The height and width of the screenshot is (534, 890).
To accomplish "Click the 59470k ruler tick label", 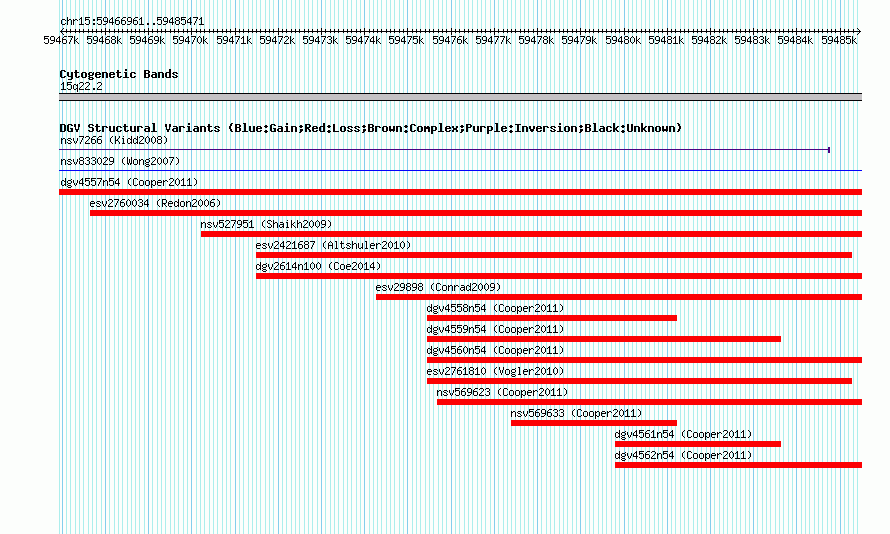I will pos(190,40).
